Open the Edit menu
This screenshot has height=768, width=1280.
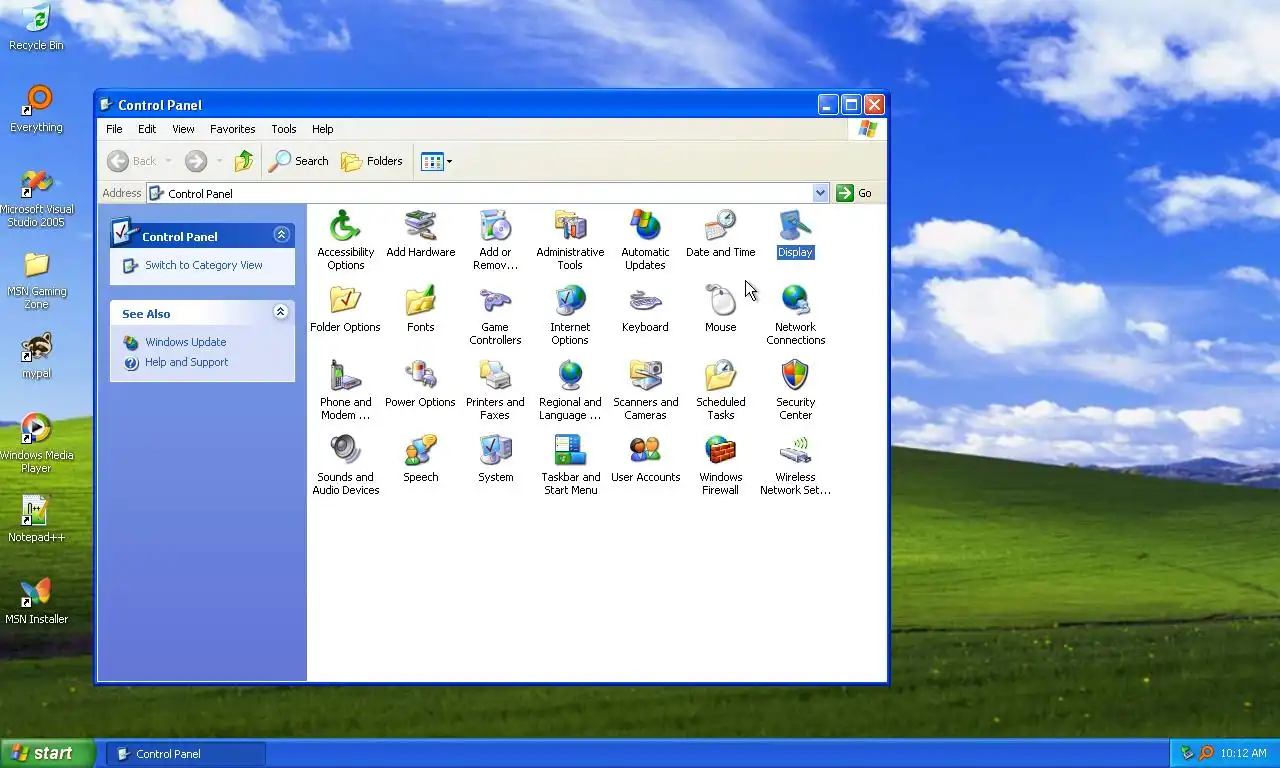point(147,129)
